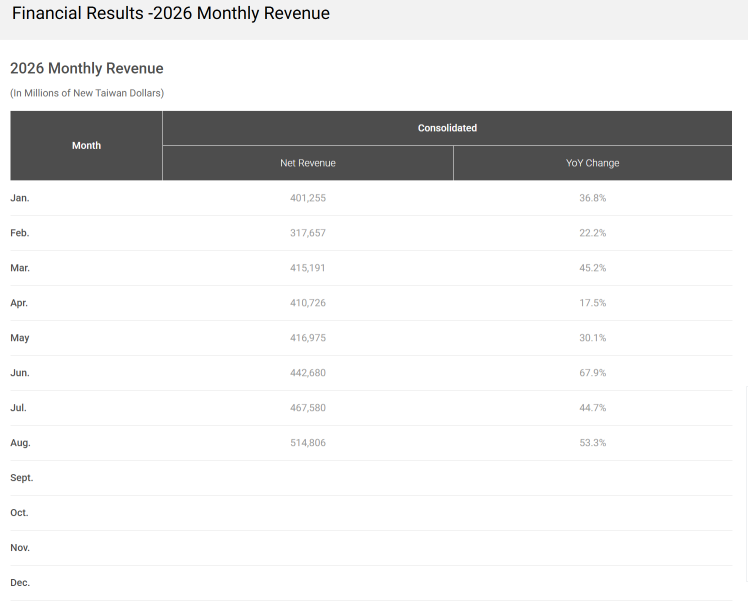748x601 pixels.
Task: Click the 'Apr.' row label
Action: pyautogui.click(x=19, y=303)
